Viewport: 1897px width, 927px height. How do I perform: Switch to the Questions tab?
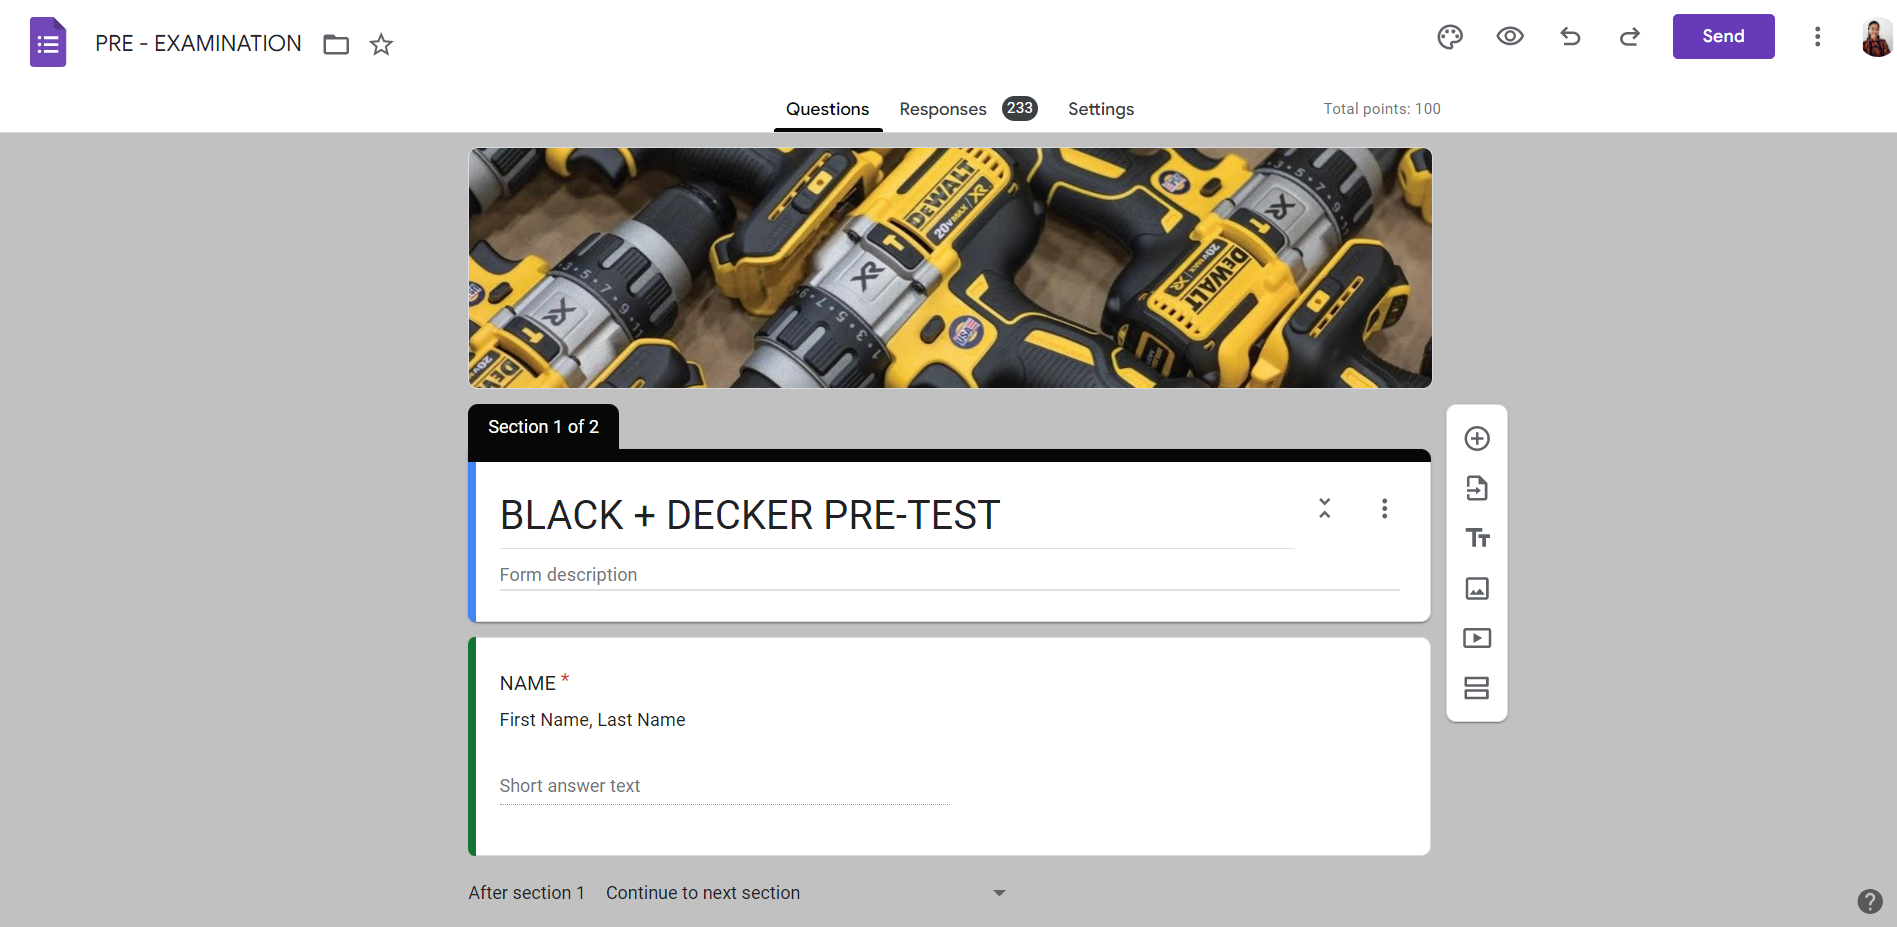(827, 109)
